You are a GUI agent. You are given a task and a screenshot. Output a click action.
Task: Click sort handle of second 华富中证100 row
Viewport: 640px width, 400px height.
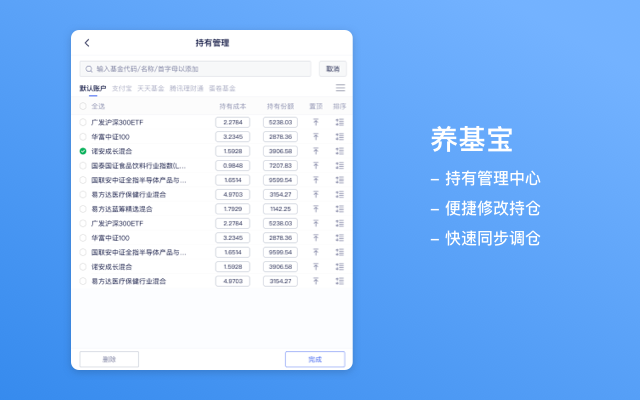pos(340,238)
